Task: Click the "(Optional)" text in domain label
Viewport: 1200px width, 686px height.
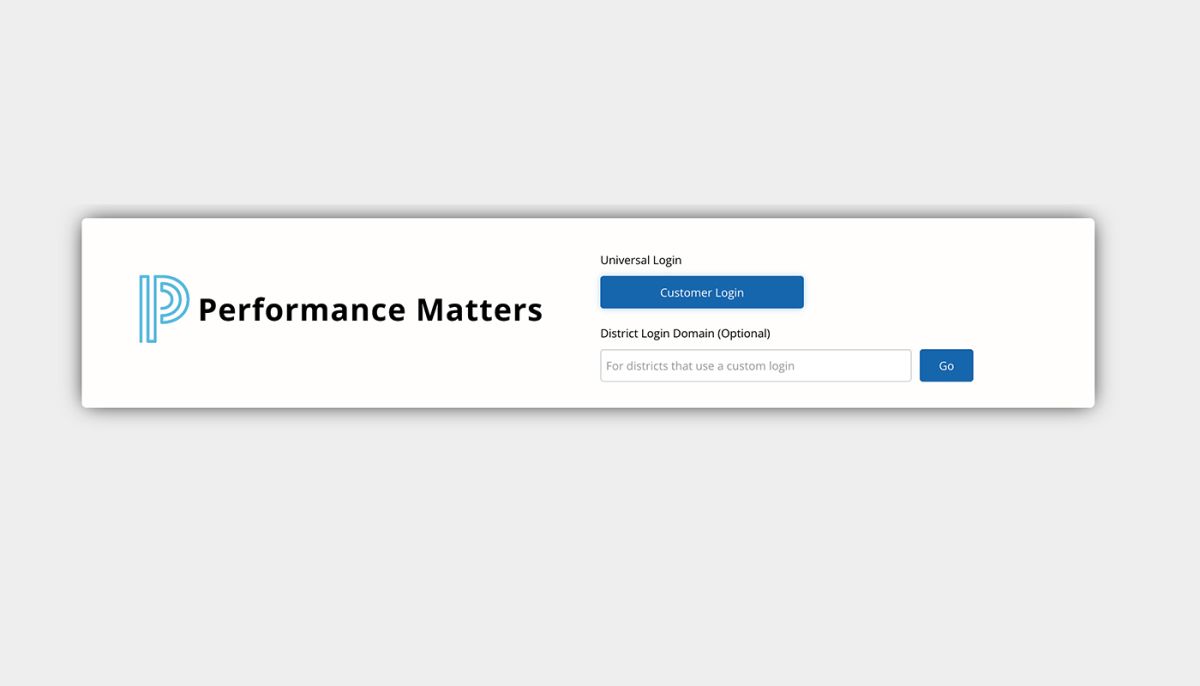Action: point(744,333)
